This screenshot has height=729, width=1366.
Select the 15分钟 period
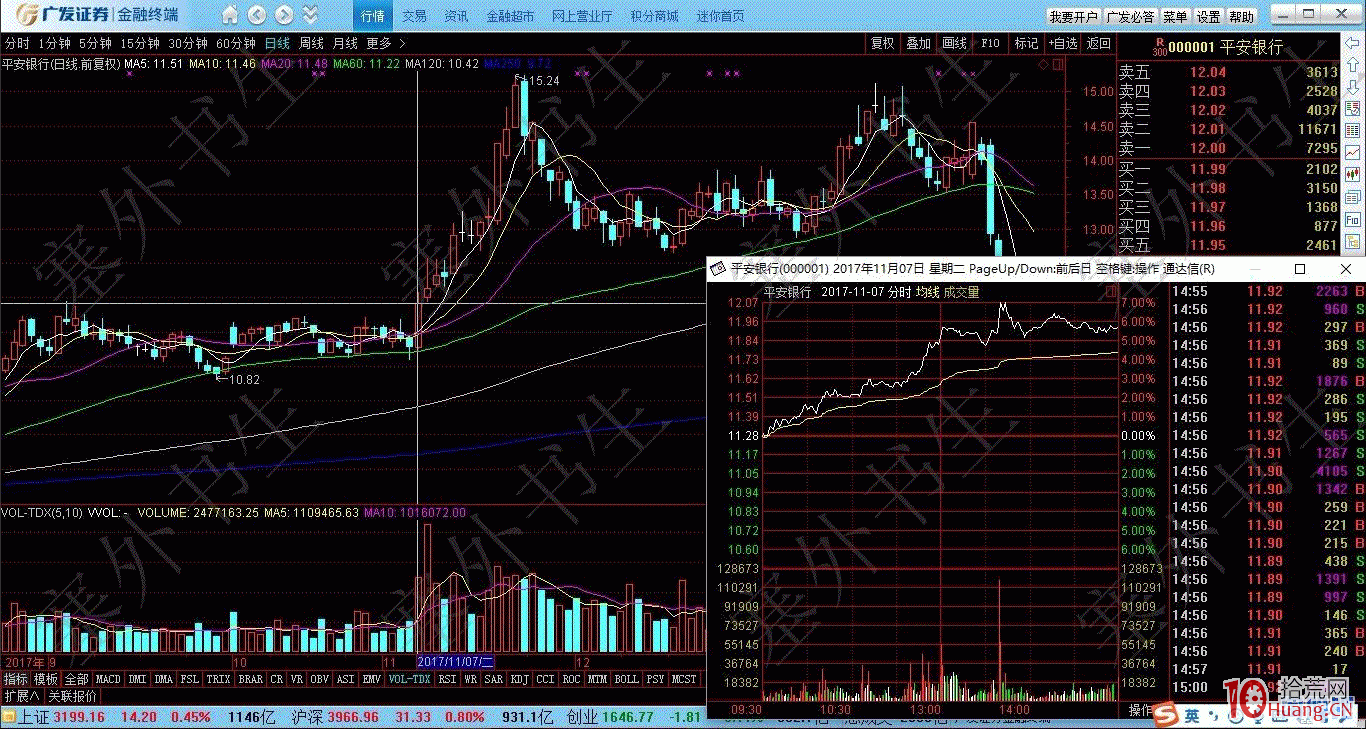(x=140, y=43)
